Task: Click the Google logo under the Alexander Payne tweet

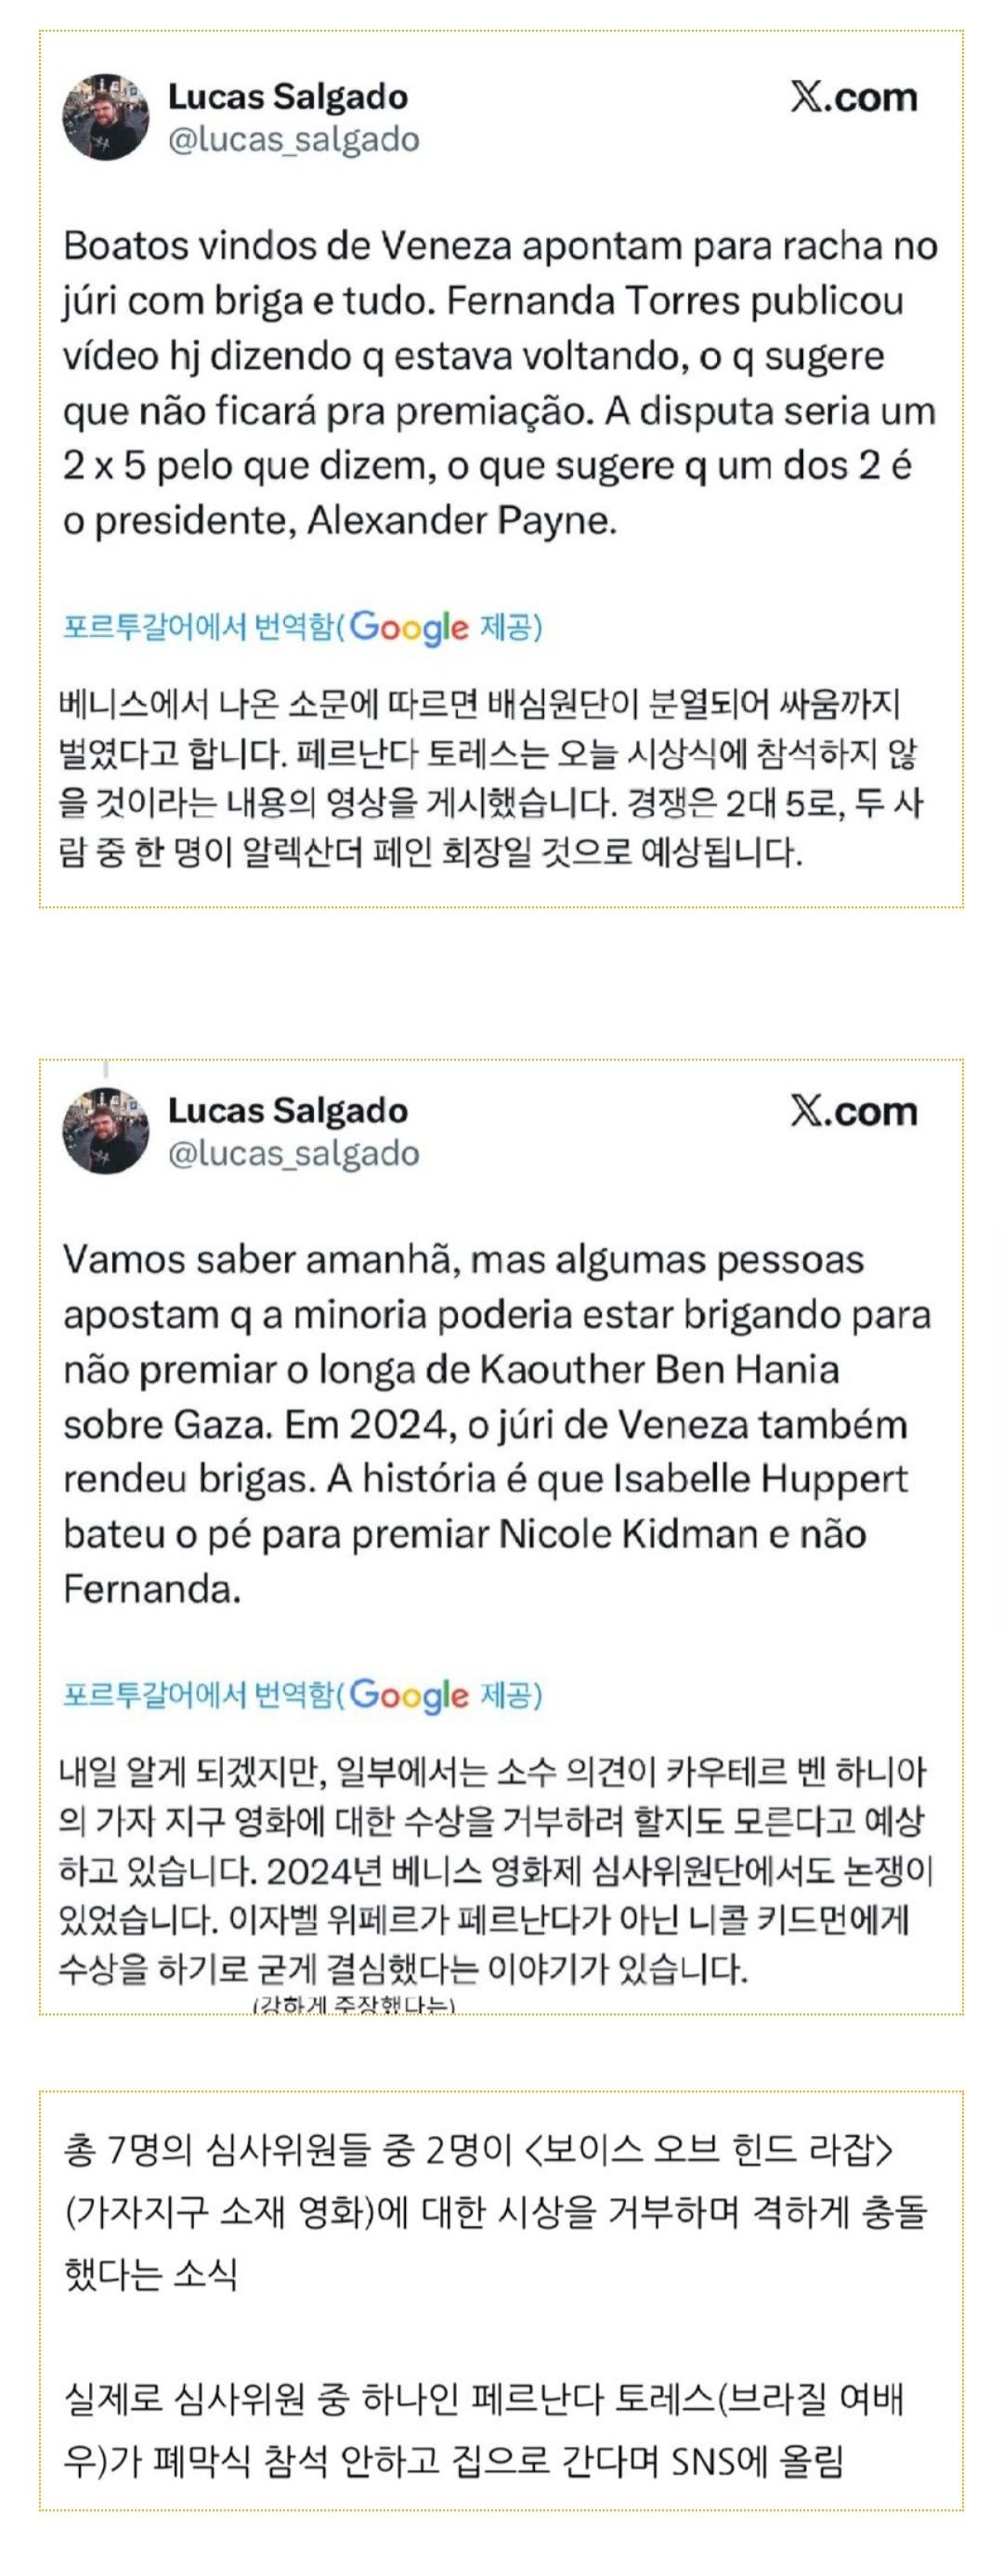Action: 409,627
